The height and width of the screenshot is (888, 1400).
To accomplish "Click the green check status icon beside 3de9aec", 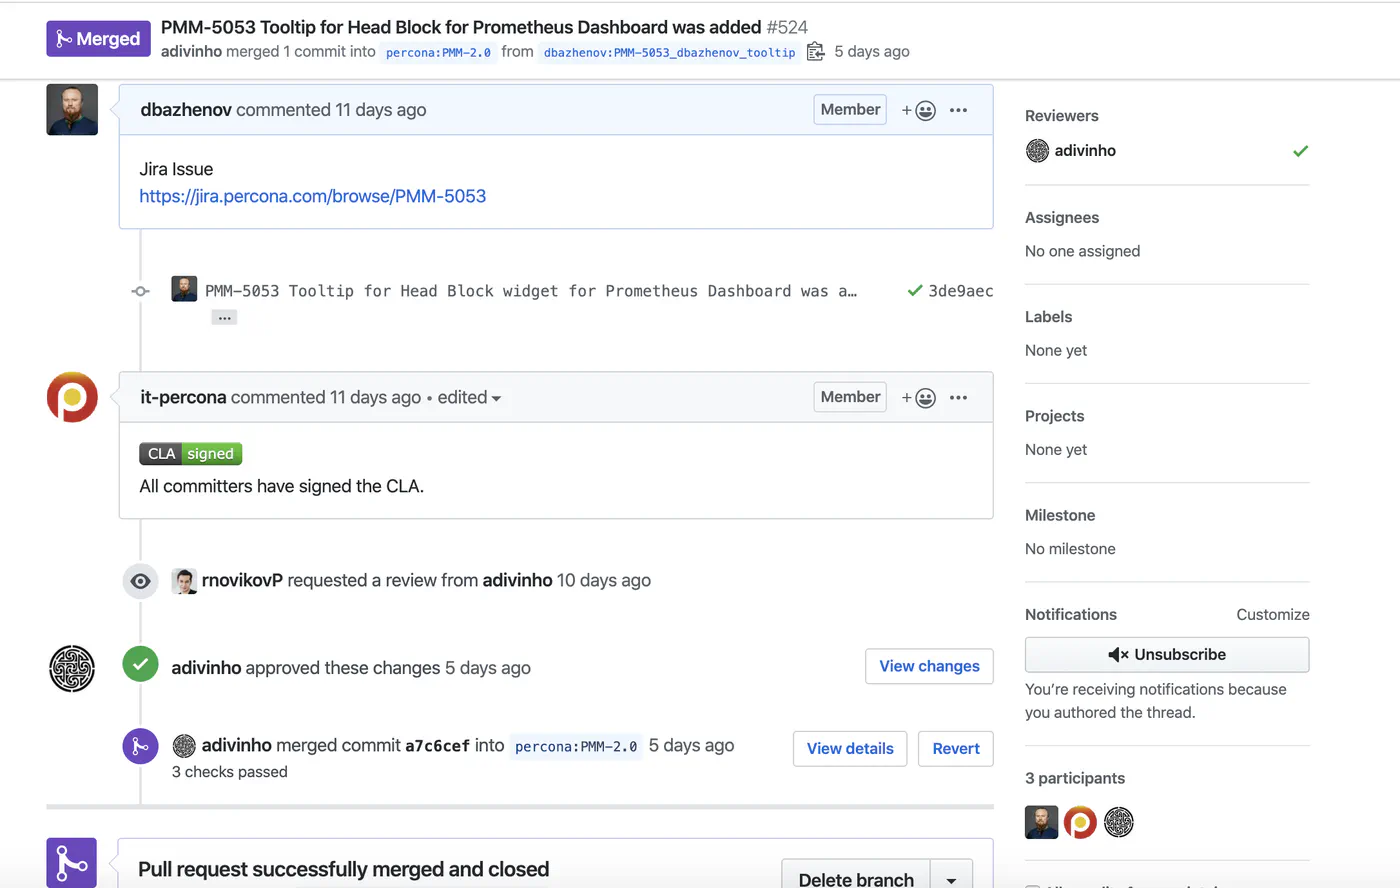I will 914,291.
